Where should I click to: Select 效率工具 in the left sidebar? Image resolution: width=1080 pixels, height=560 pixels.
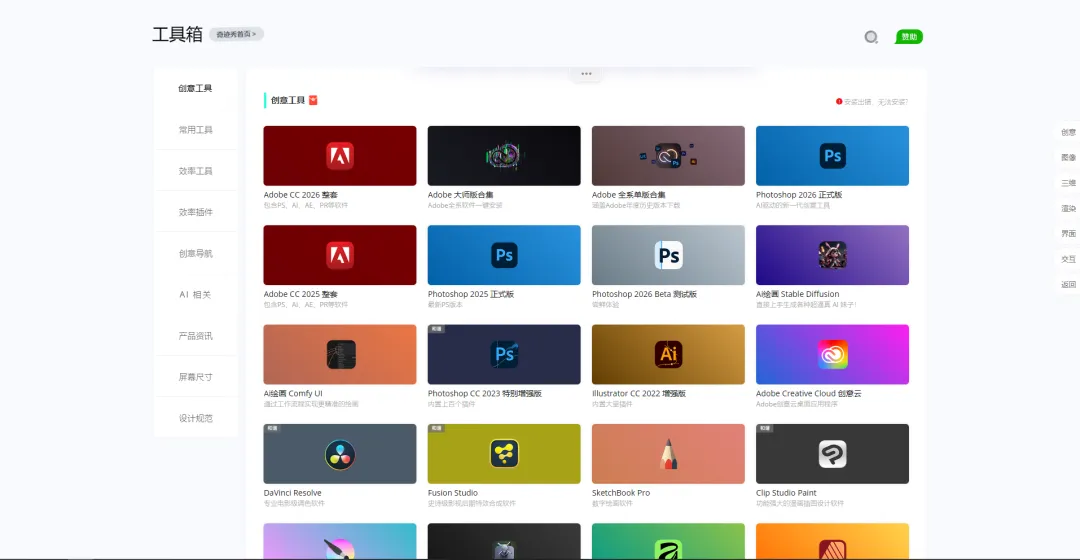[x=195, y=171]
